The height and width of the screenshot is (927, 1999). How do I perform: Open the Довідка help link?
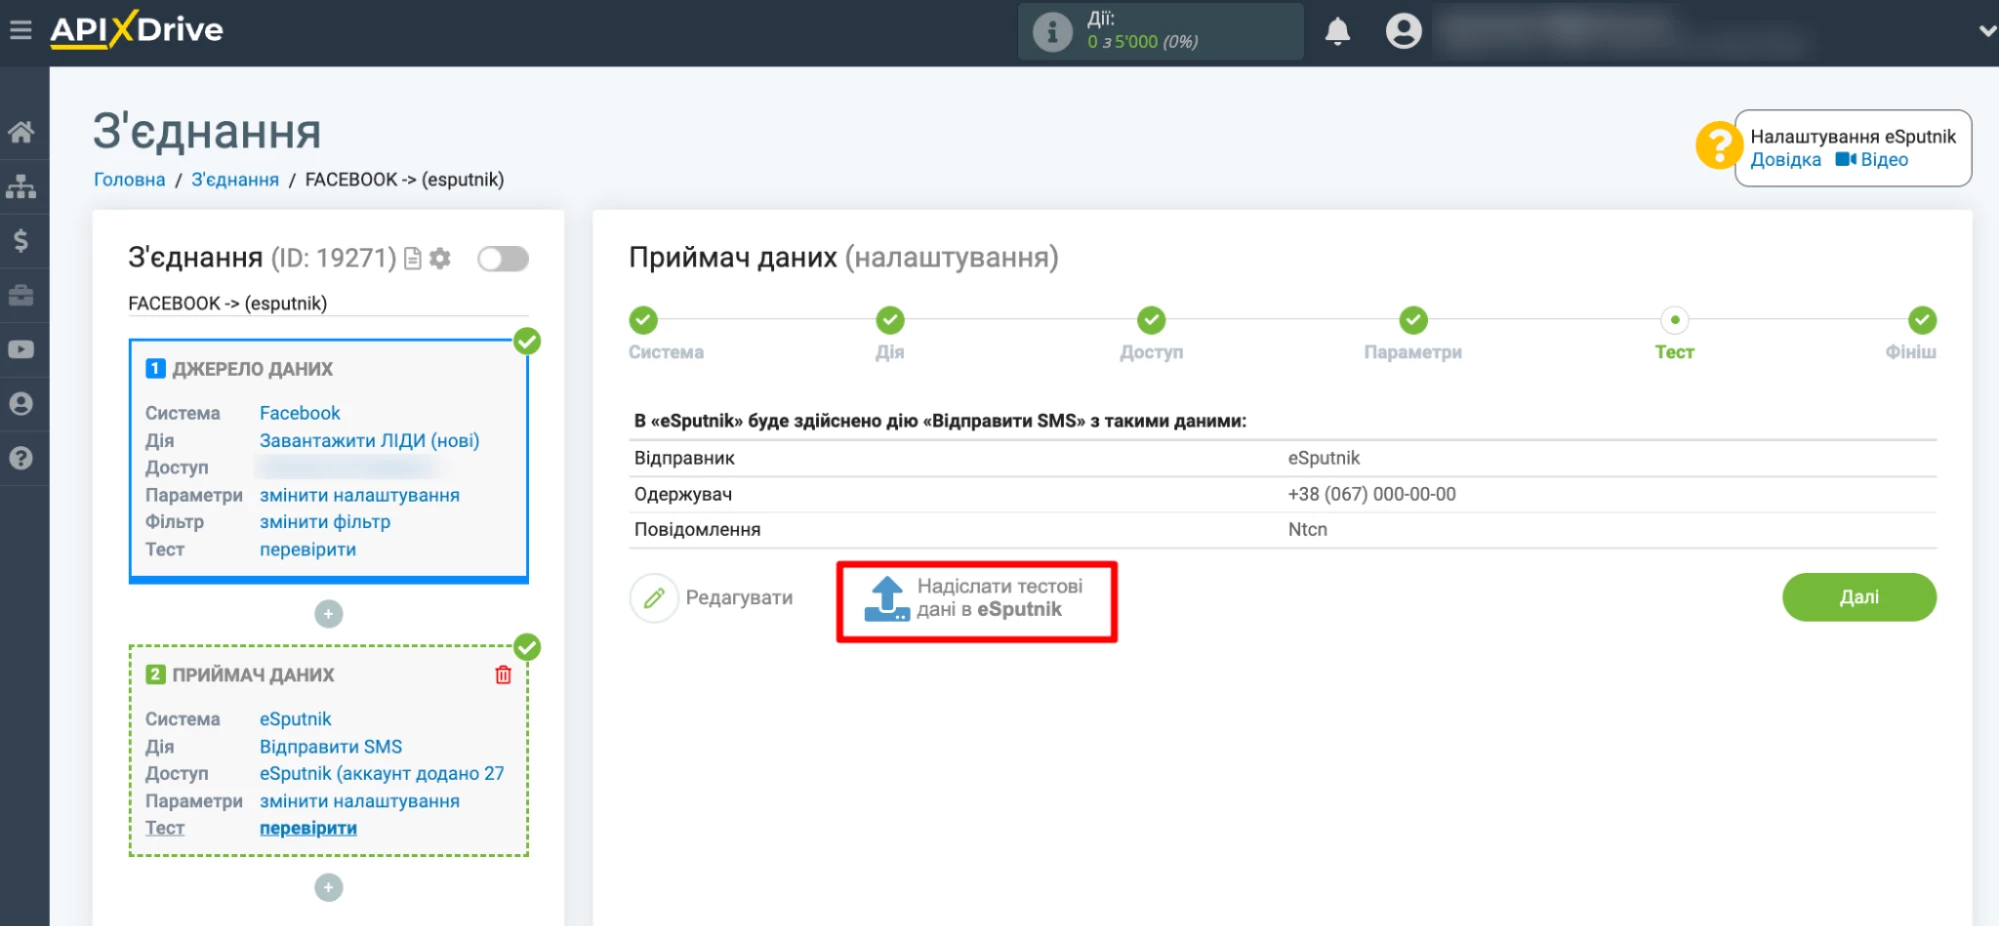tap(1786, 160)
